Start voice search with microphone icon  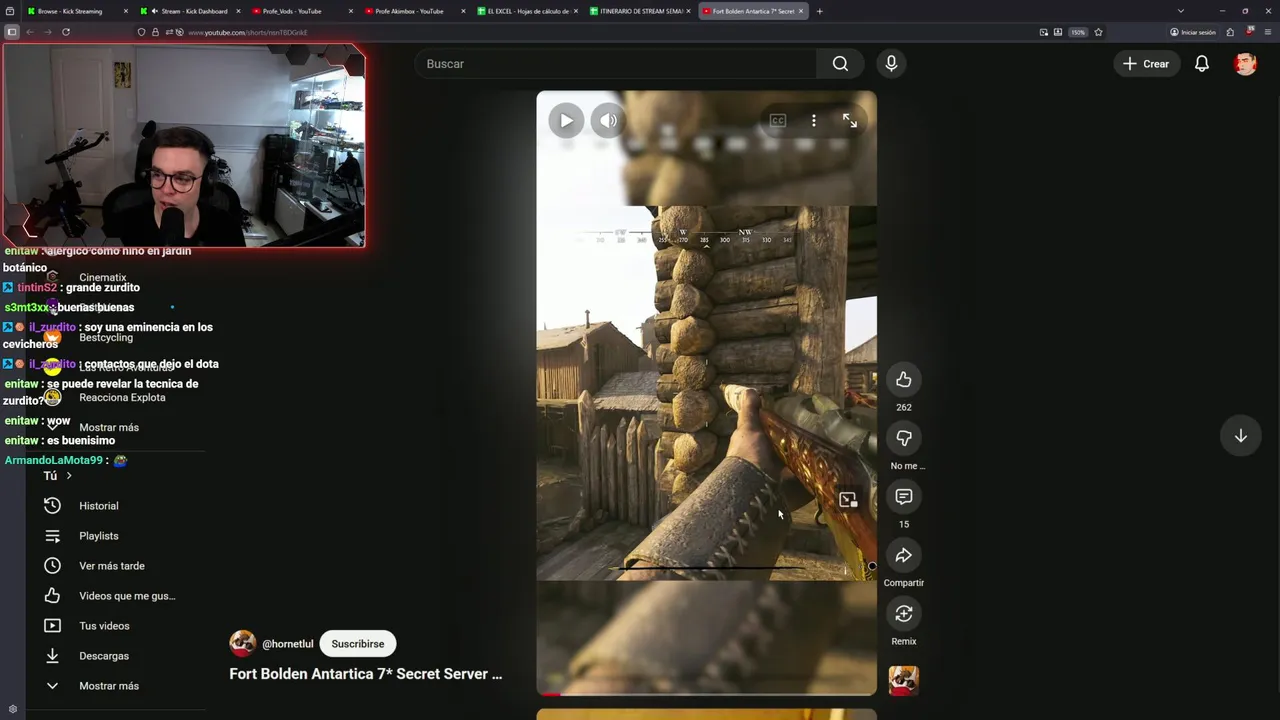[891, 64]
